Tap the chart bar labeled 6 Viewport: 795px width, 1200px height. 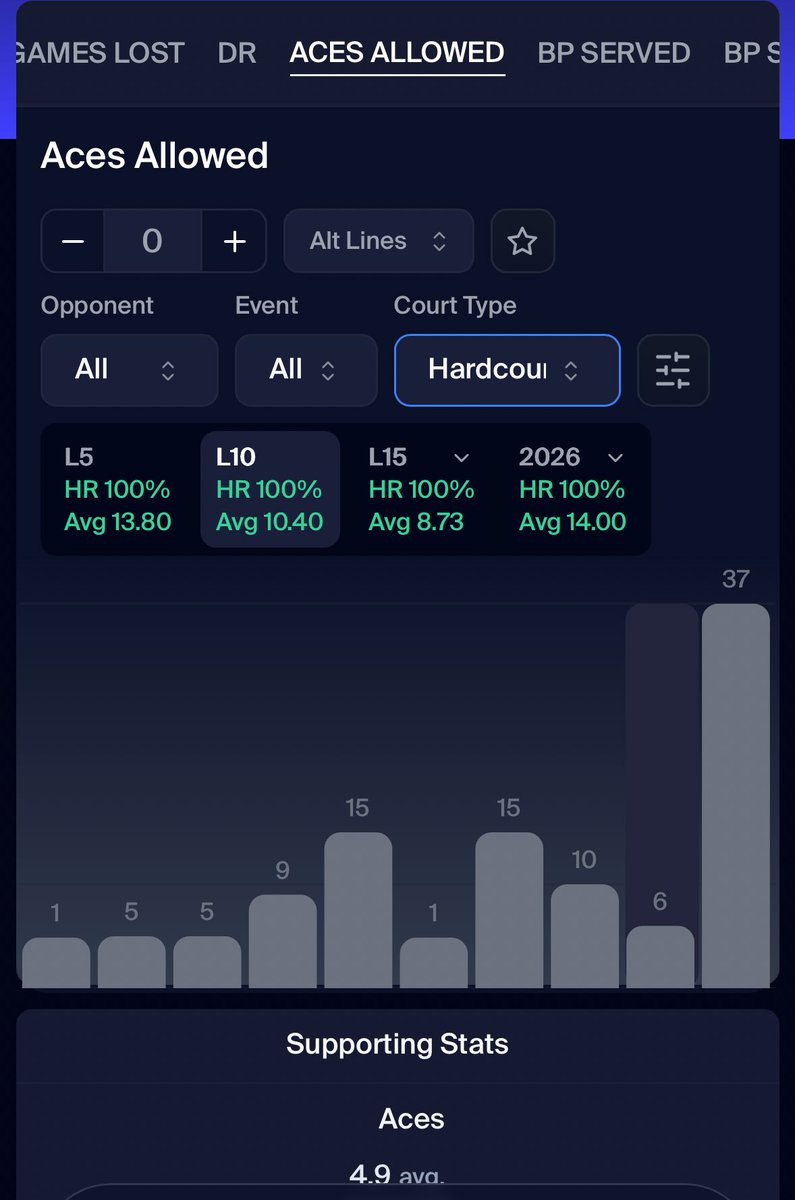(x=660, y=957)
